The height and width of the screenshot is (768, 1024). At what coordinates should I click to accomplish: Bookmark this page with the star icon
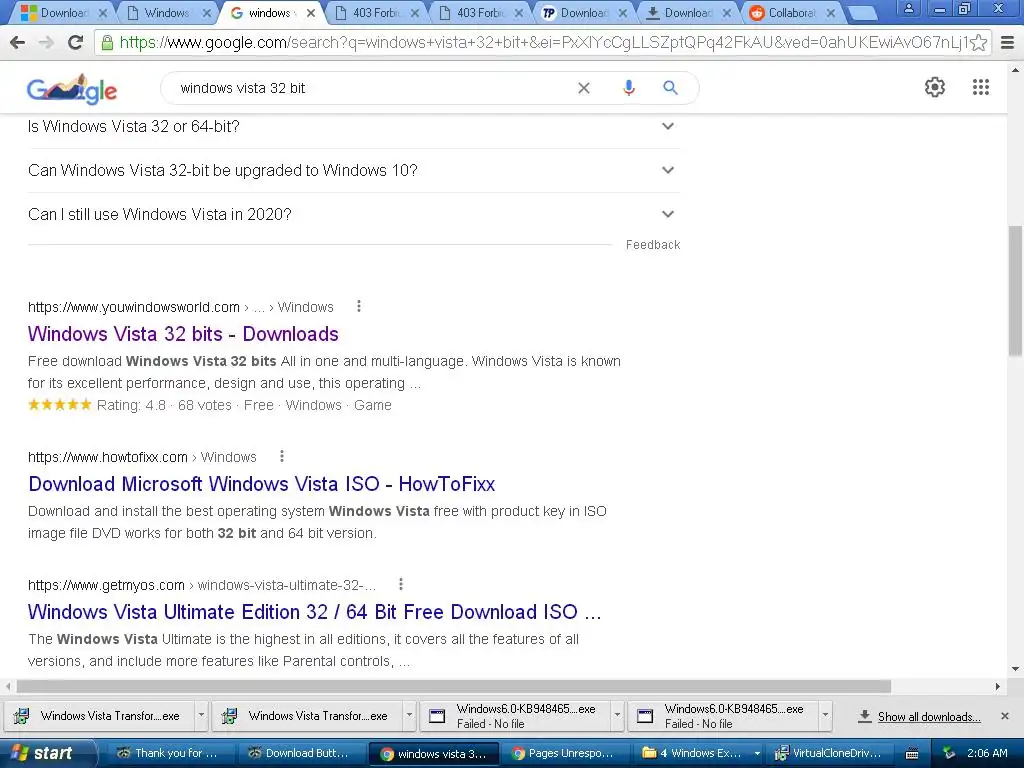(x=978, y=42)
